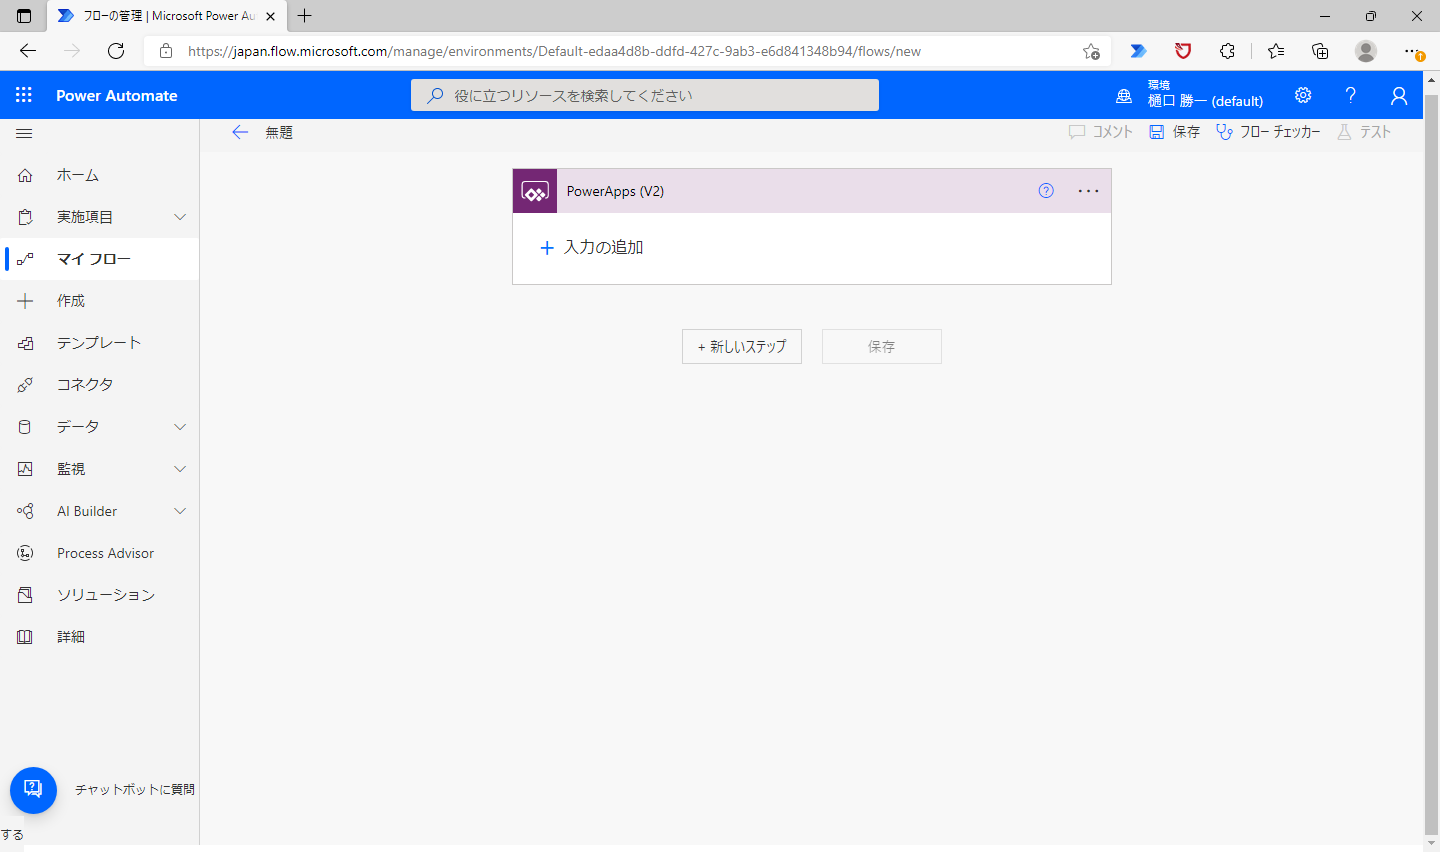Open the environment picker 樋口 勝一 (default)
Viewport: 1440px width, 852px height.
1190,95
